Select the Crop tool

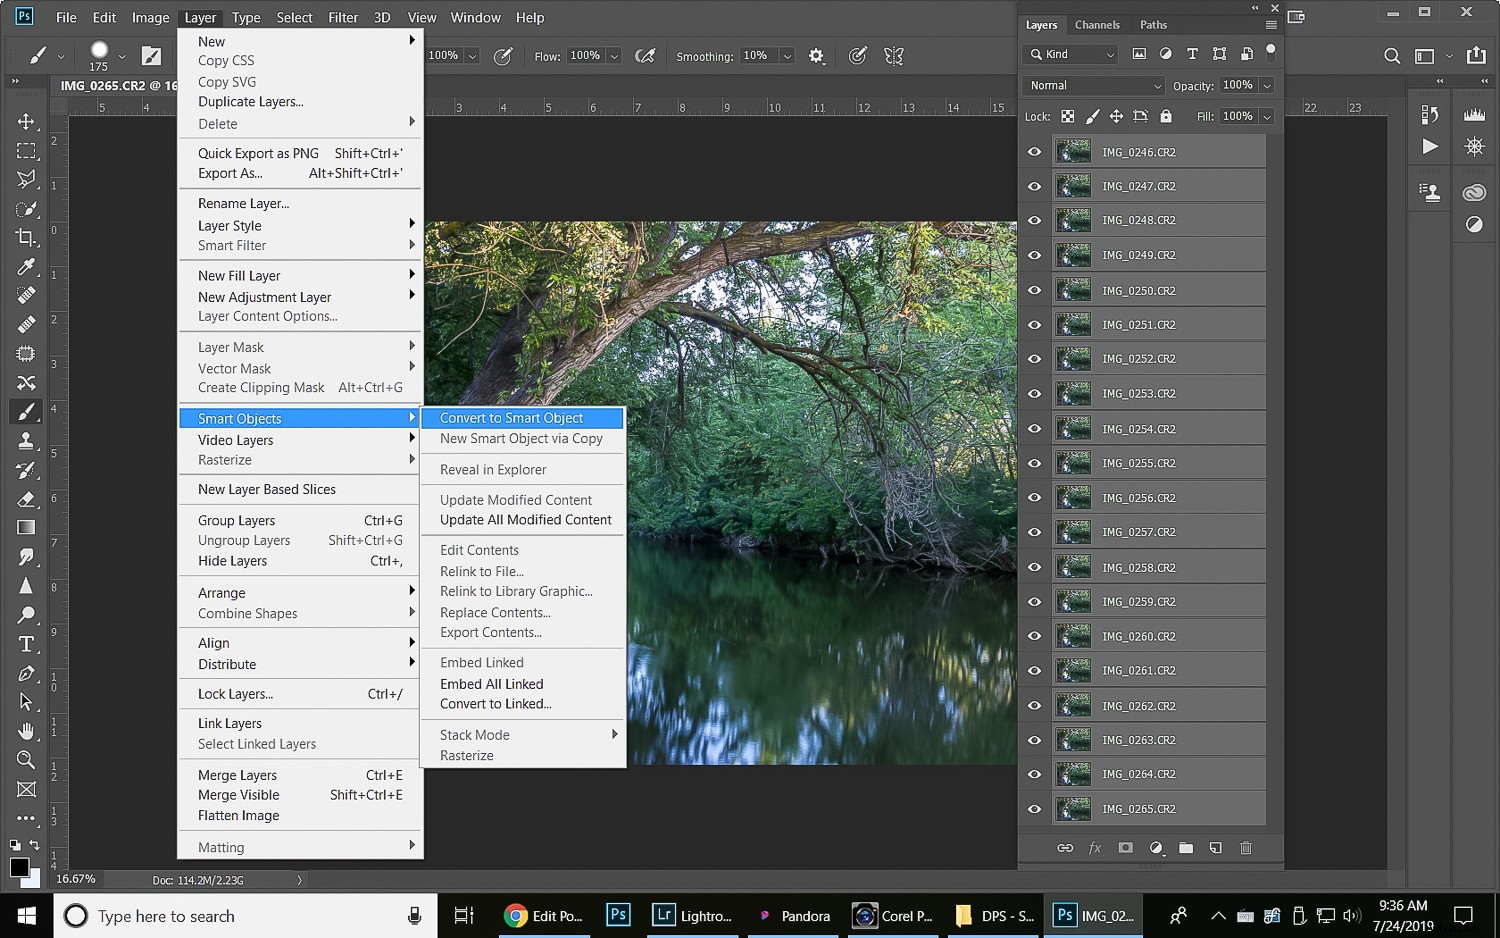coord(26,237)
